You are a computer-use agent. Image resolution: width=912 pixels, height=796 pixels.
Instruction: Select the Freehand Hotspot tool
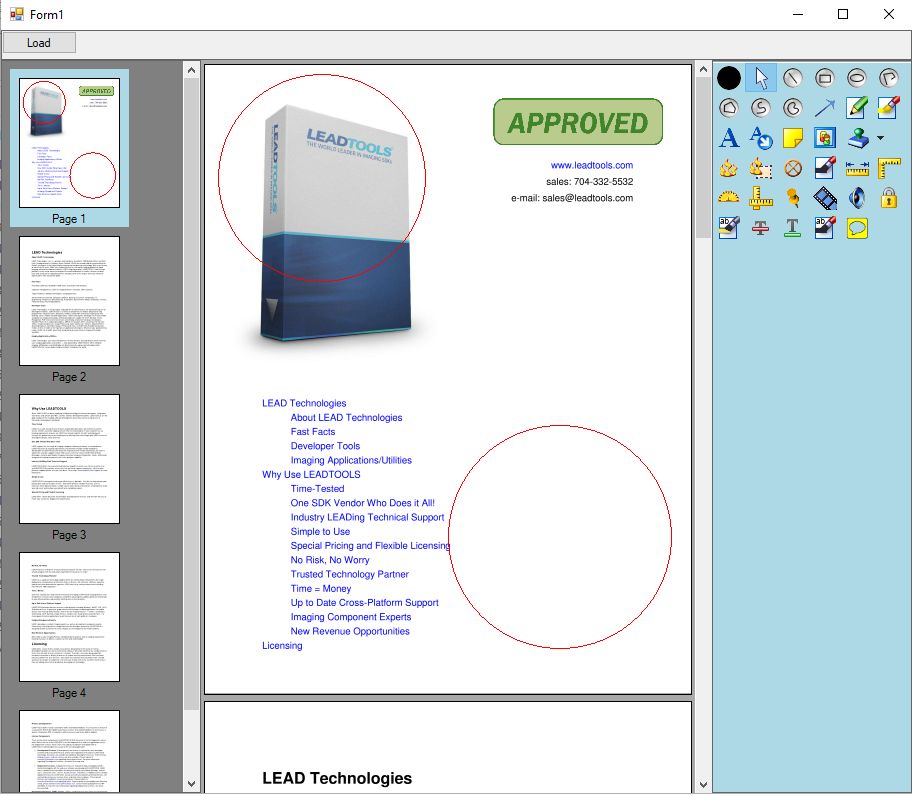point(761,169)
